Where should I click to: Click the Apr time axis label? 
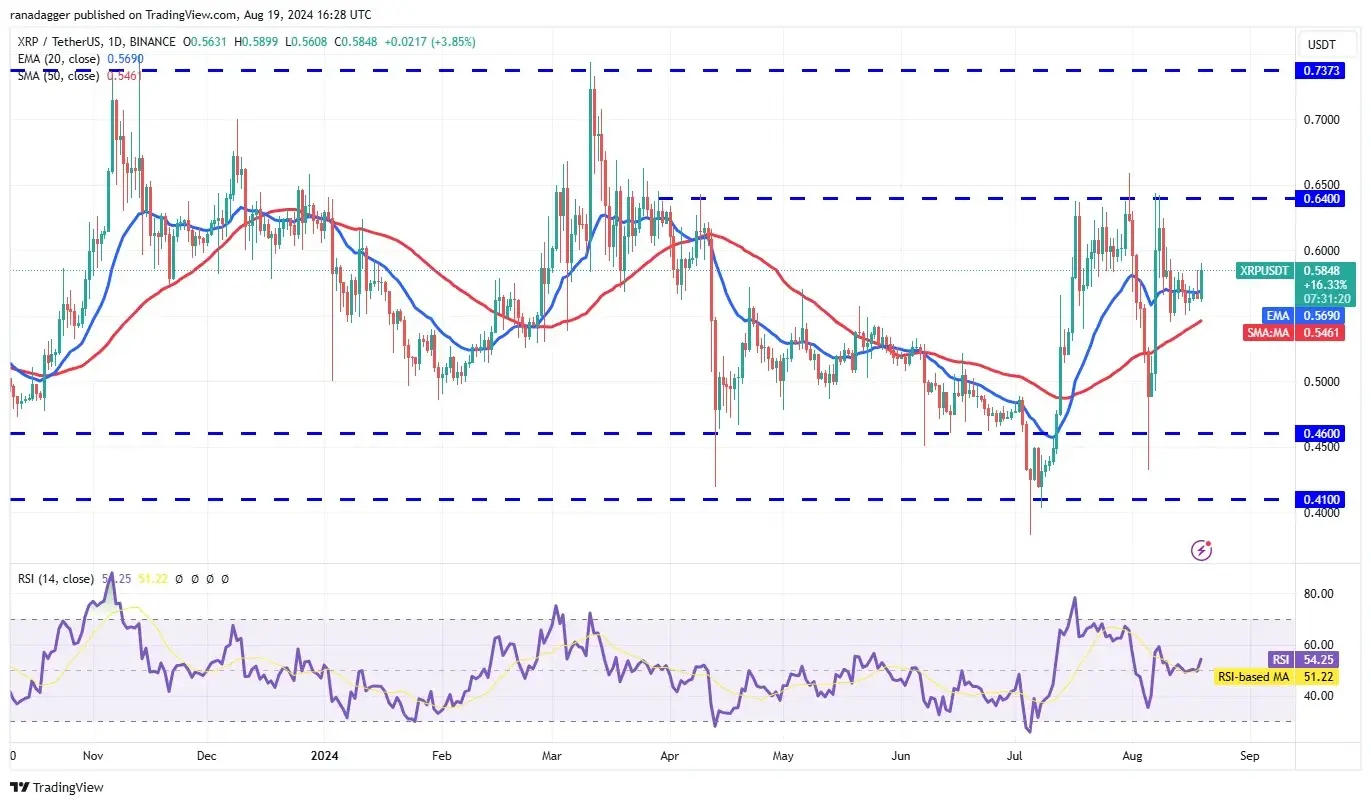coord(670,756)
